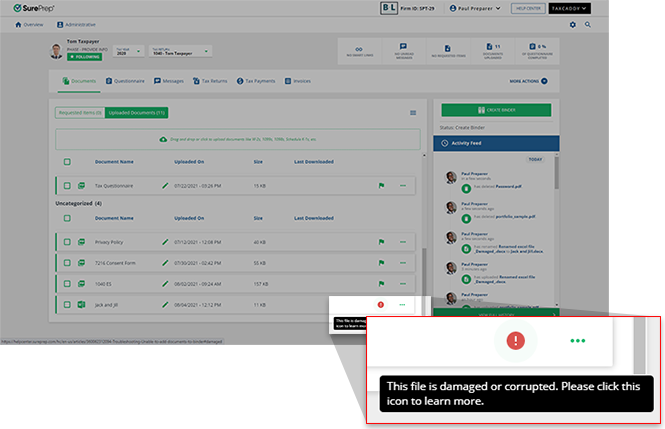Click the document list scrollbar

(424, 271)
